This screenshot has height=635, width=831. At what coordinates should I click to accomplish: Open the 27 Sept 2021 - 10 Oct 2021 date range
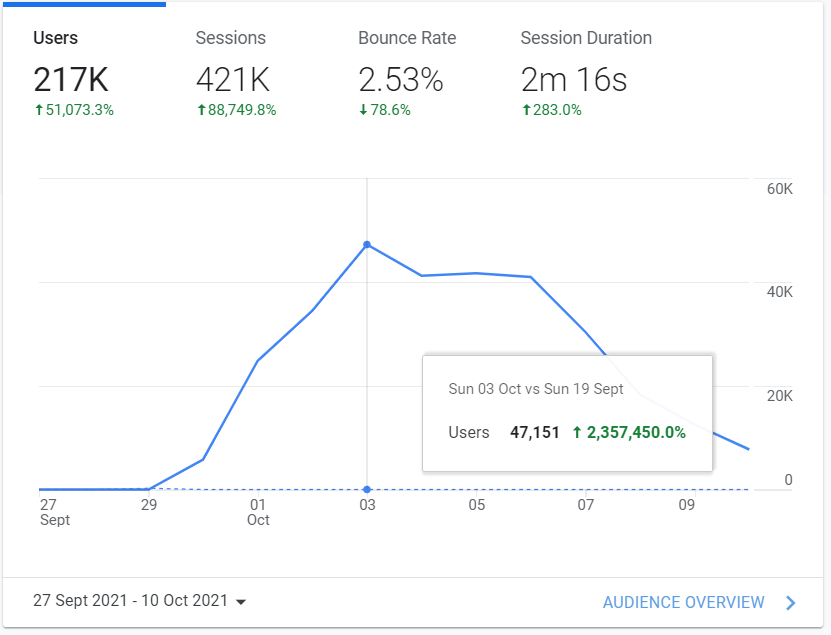[x=130, y=602]
